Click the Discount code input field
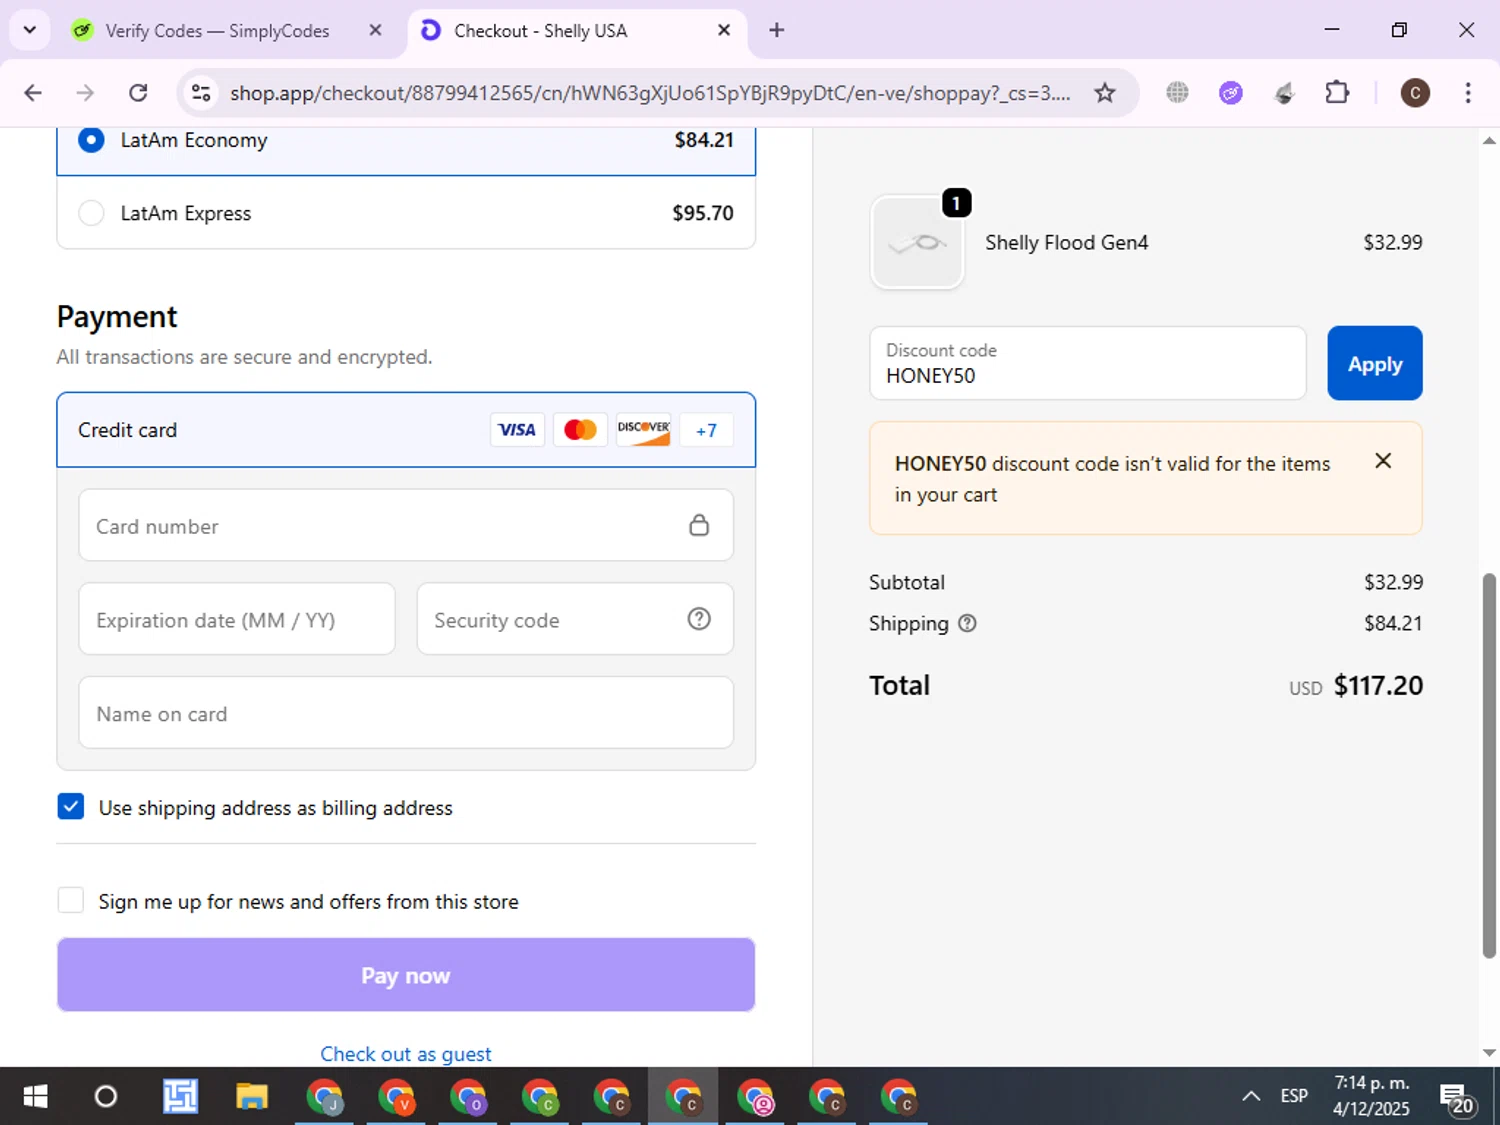1500x1125 pixels. tap(1088, 363)
